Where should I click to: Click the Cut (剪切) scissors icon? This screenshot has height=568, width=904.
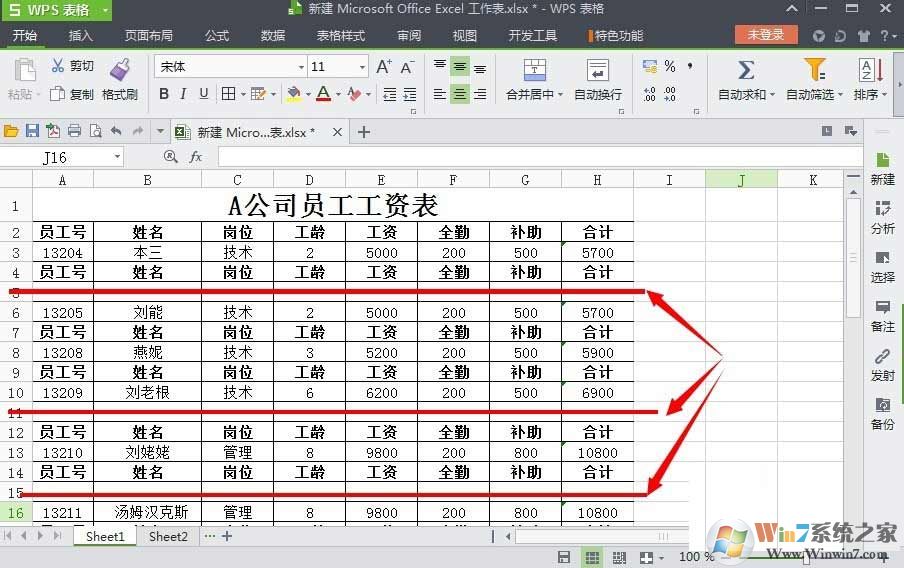(x=58, y=65)
